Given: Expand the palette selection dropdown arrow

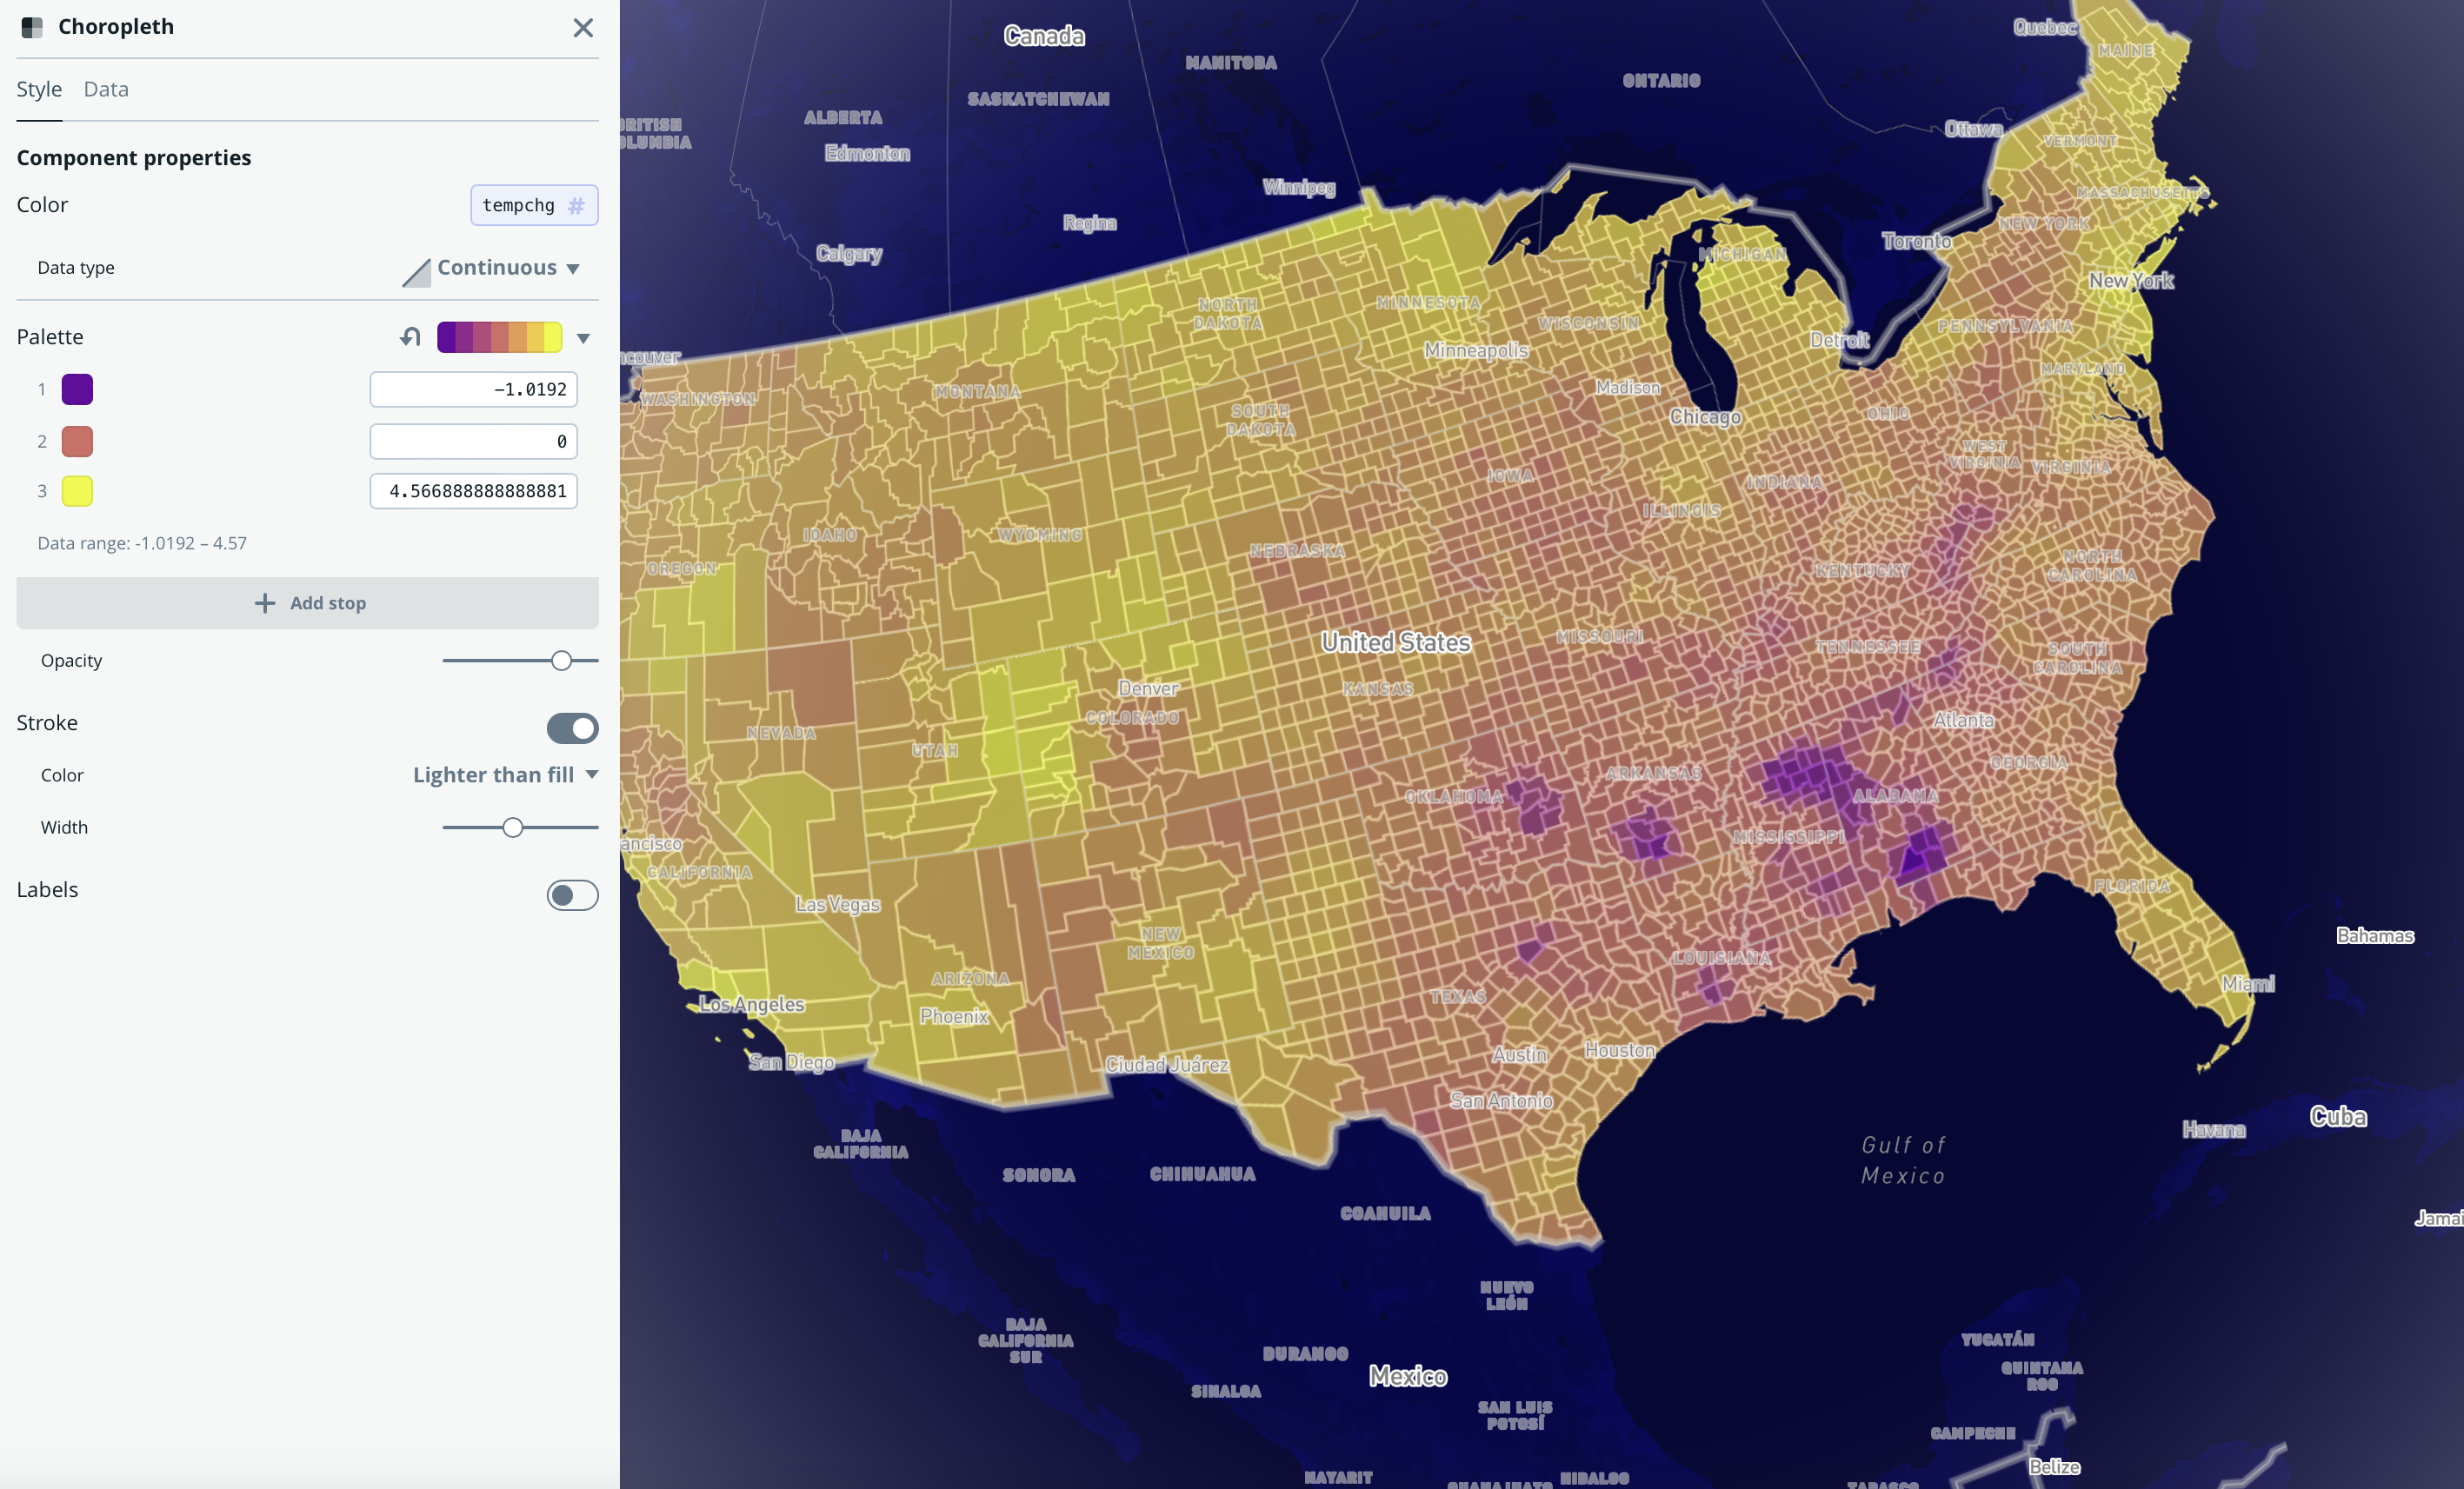Looking at the screenshot, I should coord(585,337).
